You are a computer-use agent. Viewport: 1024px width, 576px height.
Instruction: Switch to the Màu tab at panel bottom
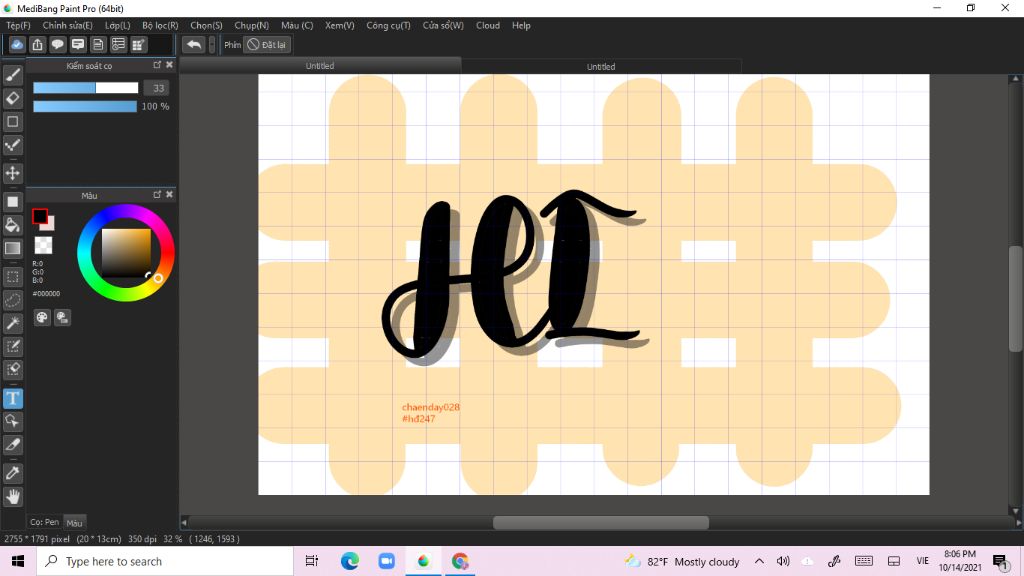click(74, 522)
